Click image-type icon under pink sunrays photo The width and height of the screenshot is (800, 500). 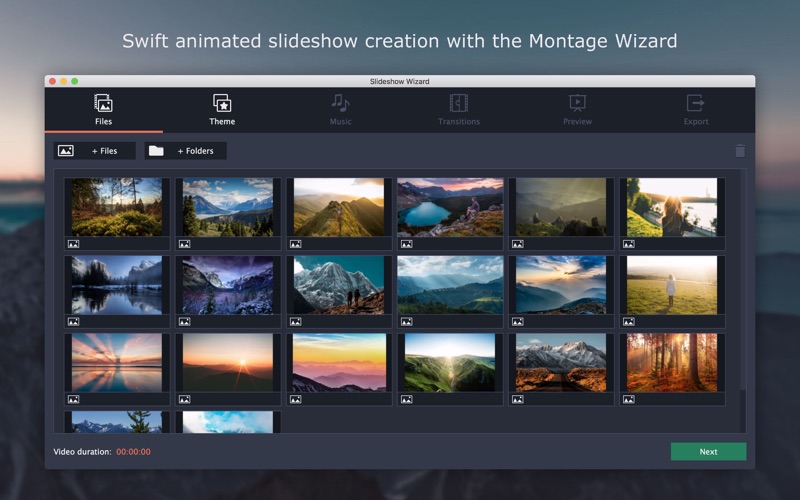pyautogui.click(x=73, y=399)
